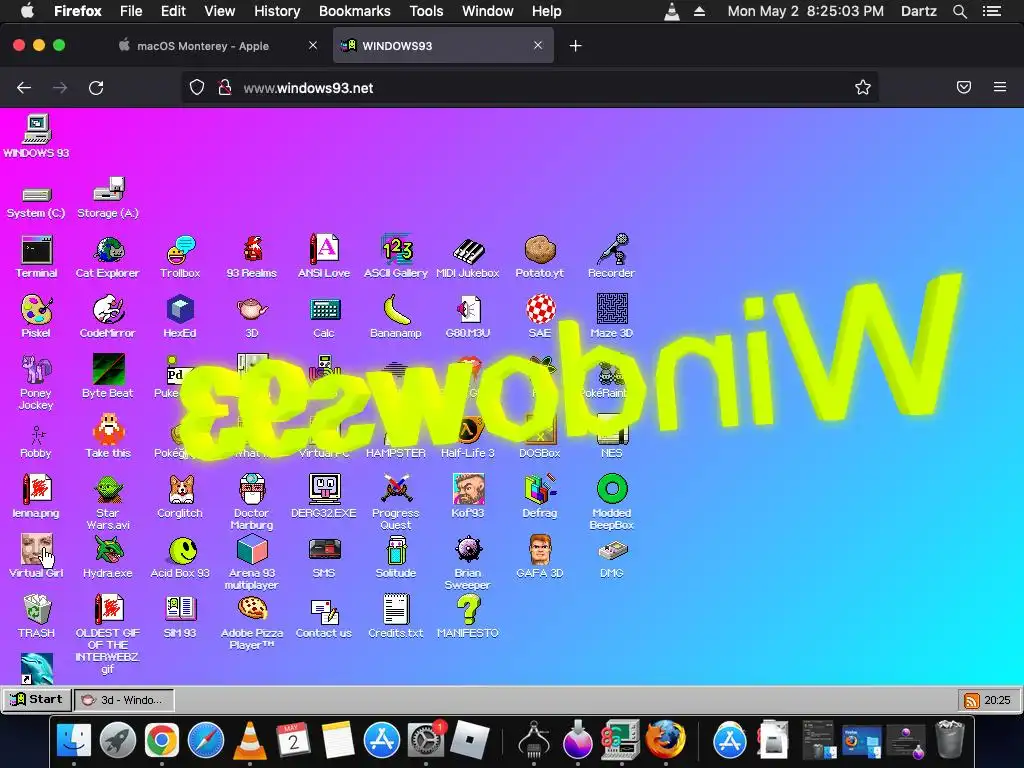Image resolution: width=1024 pixels, height=768 pixels.
Task: Open 93 Realms game
Action: coord(252,249)
